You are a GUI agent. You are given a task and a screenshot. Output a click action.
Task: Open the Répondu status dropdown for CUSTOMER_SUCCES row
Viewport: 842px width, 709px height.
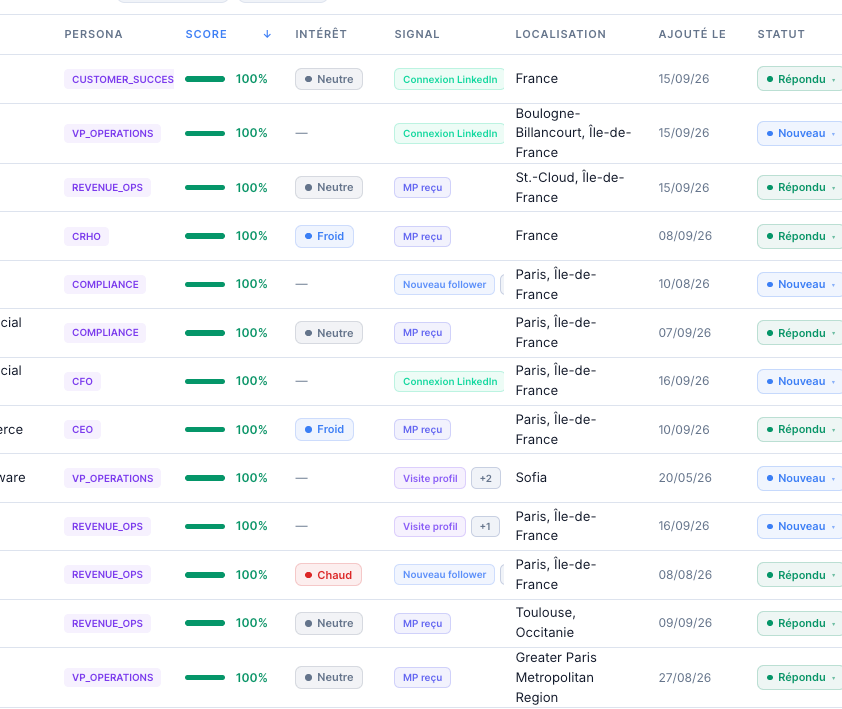(x=800, y=79)
